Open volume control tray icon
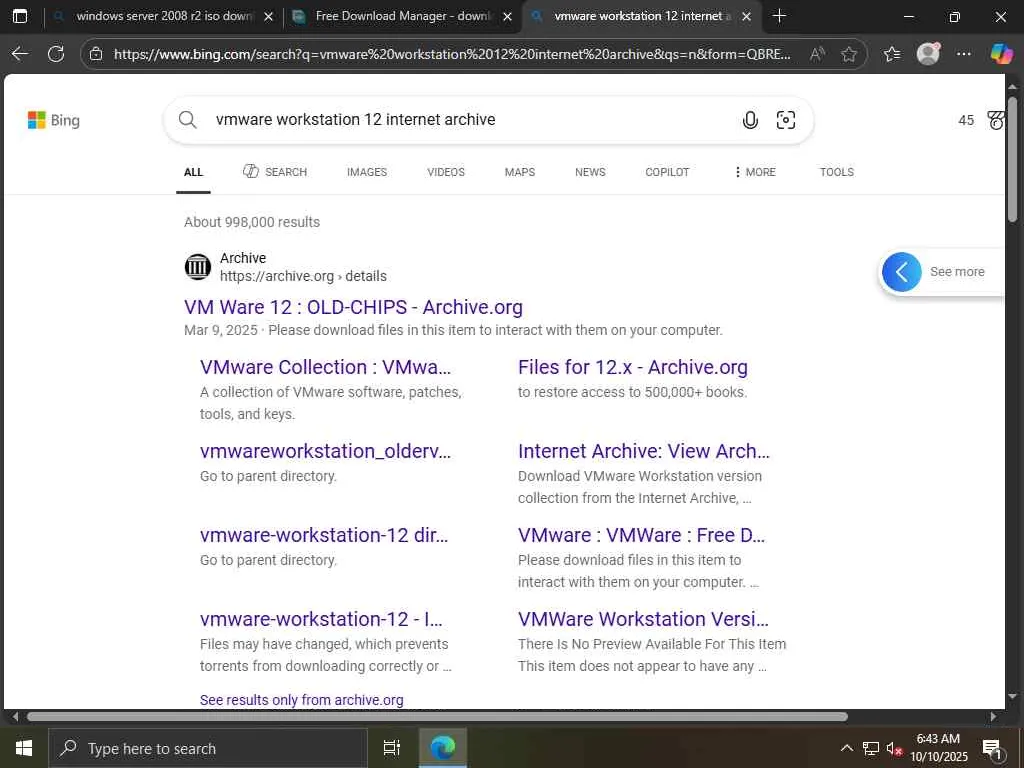The image size is (1024, 768). coord(894,748)
